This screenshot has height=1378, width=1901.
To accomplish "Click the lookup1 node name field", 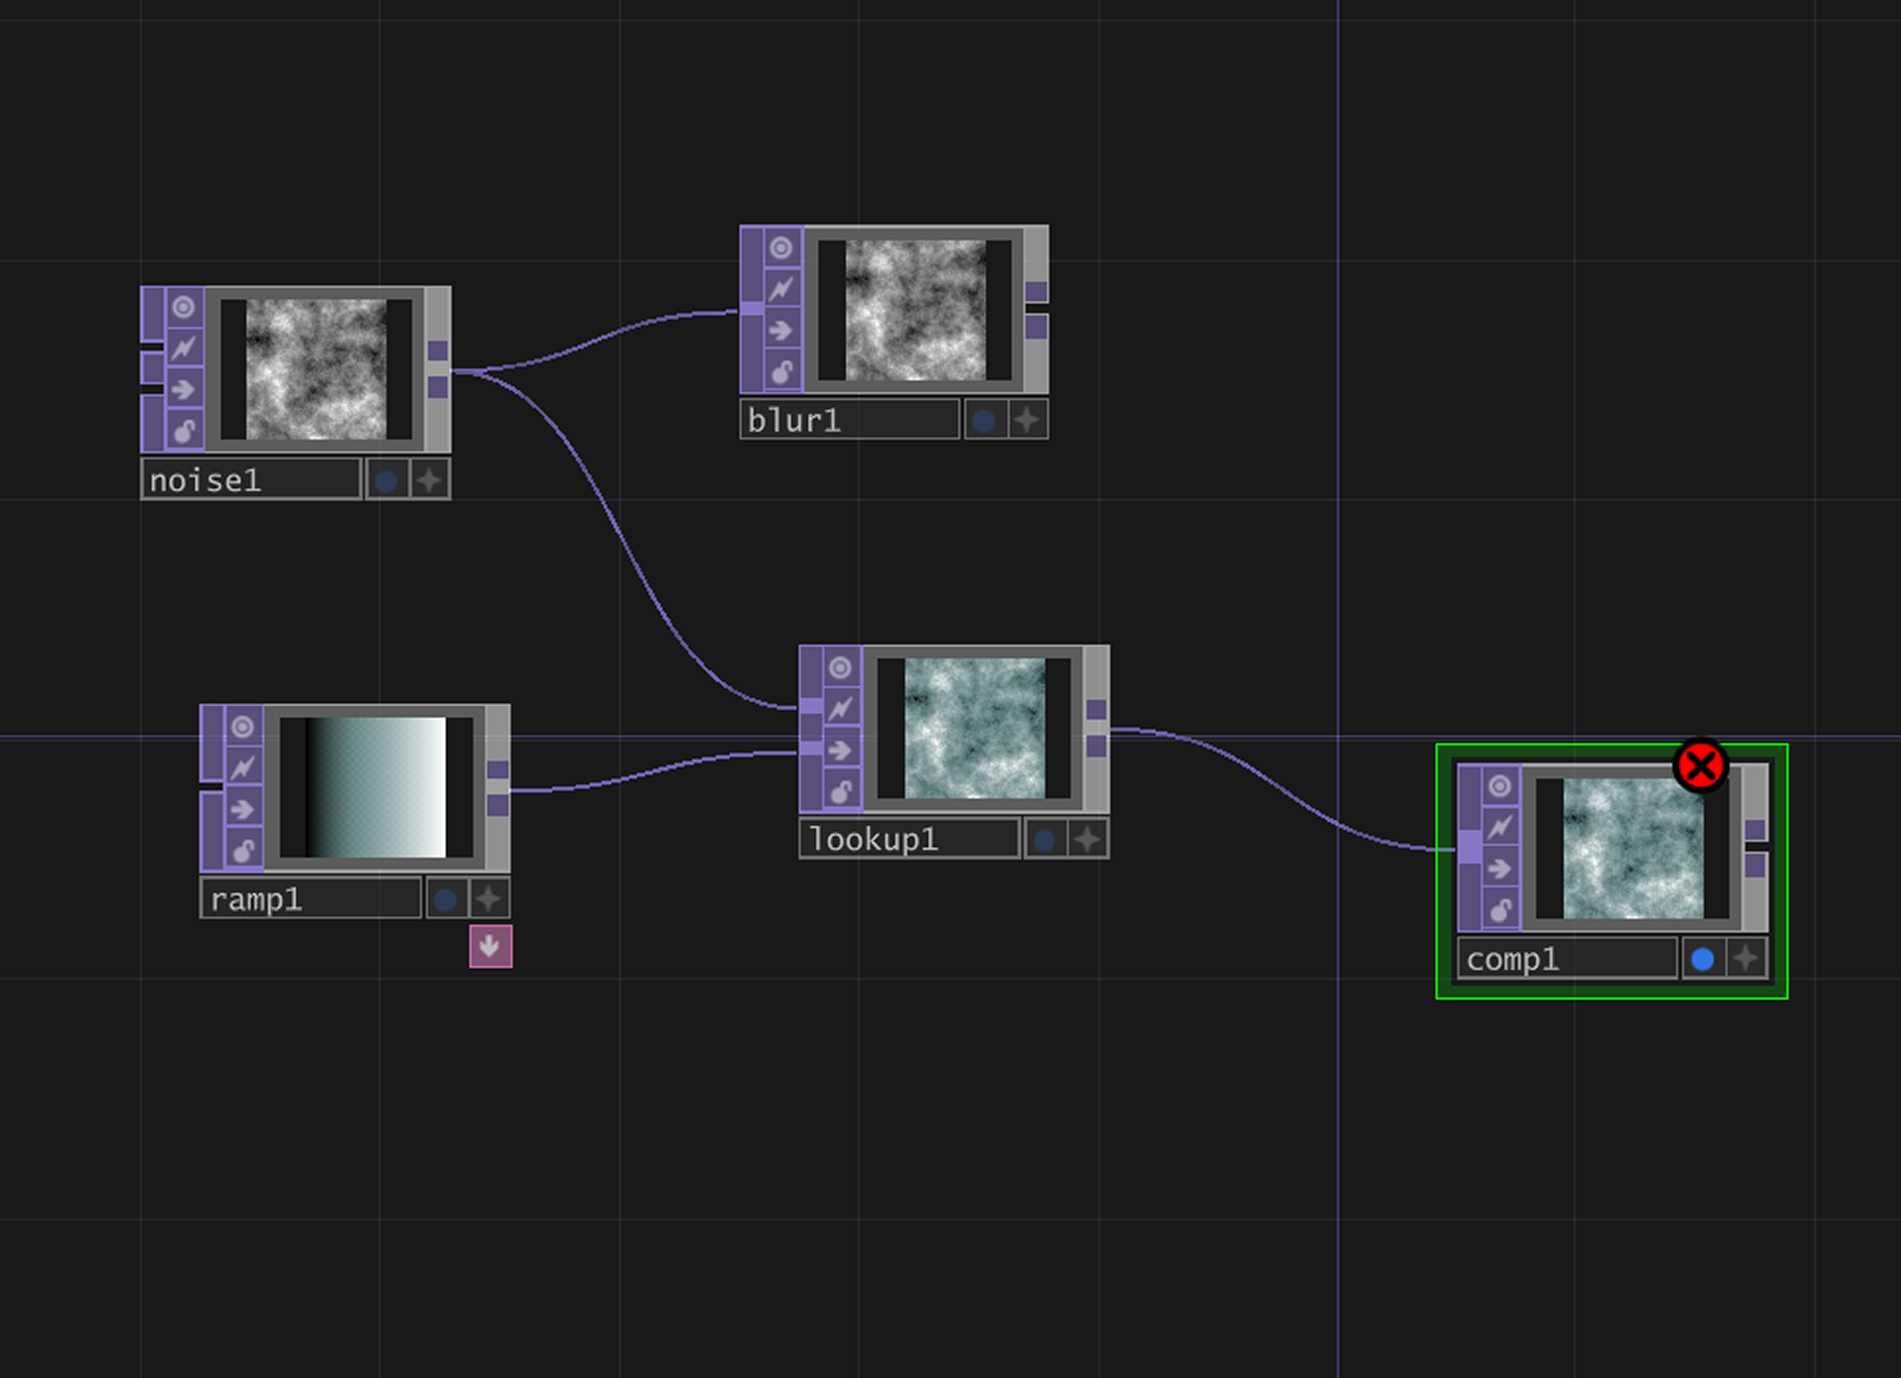I will (x=908, y=840).
